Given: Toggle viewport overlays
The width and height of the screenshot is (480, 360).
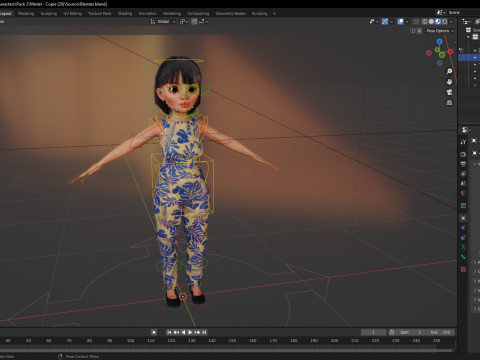Looking at the screenshot, I should pyautogui.click(x=401, y=21).
